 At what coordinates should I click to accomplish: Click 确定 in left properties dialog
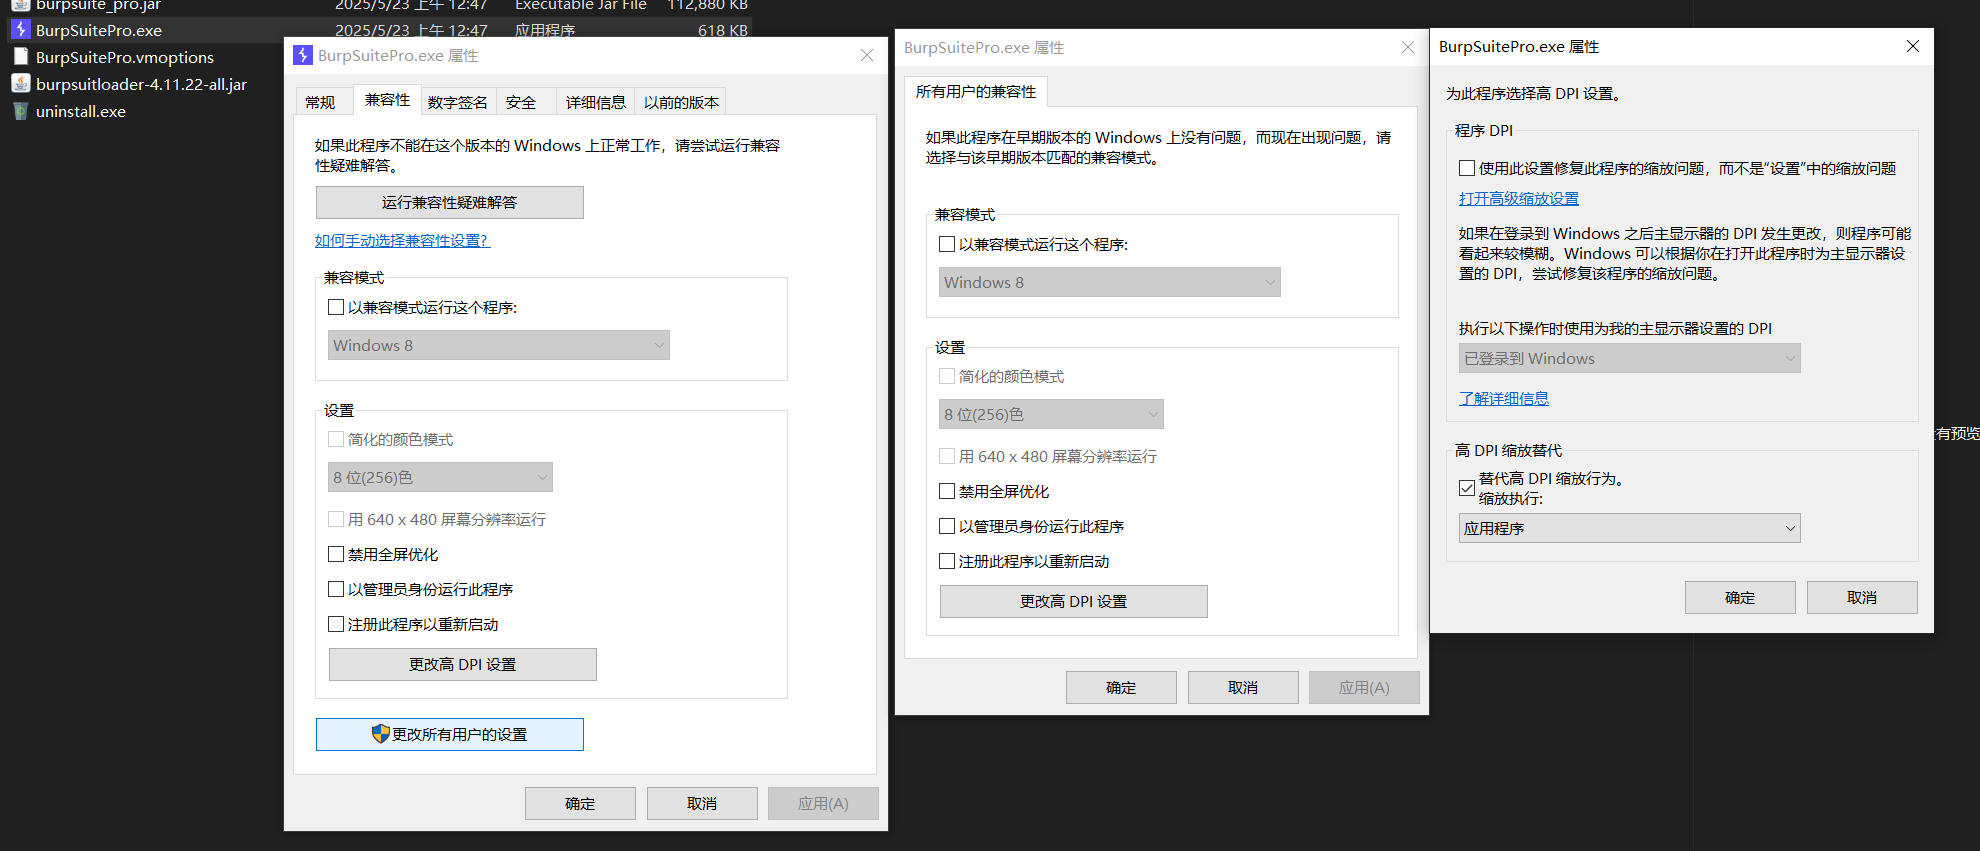pos(580,803)
